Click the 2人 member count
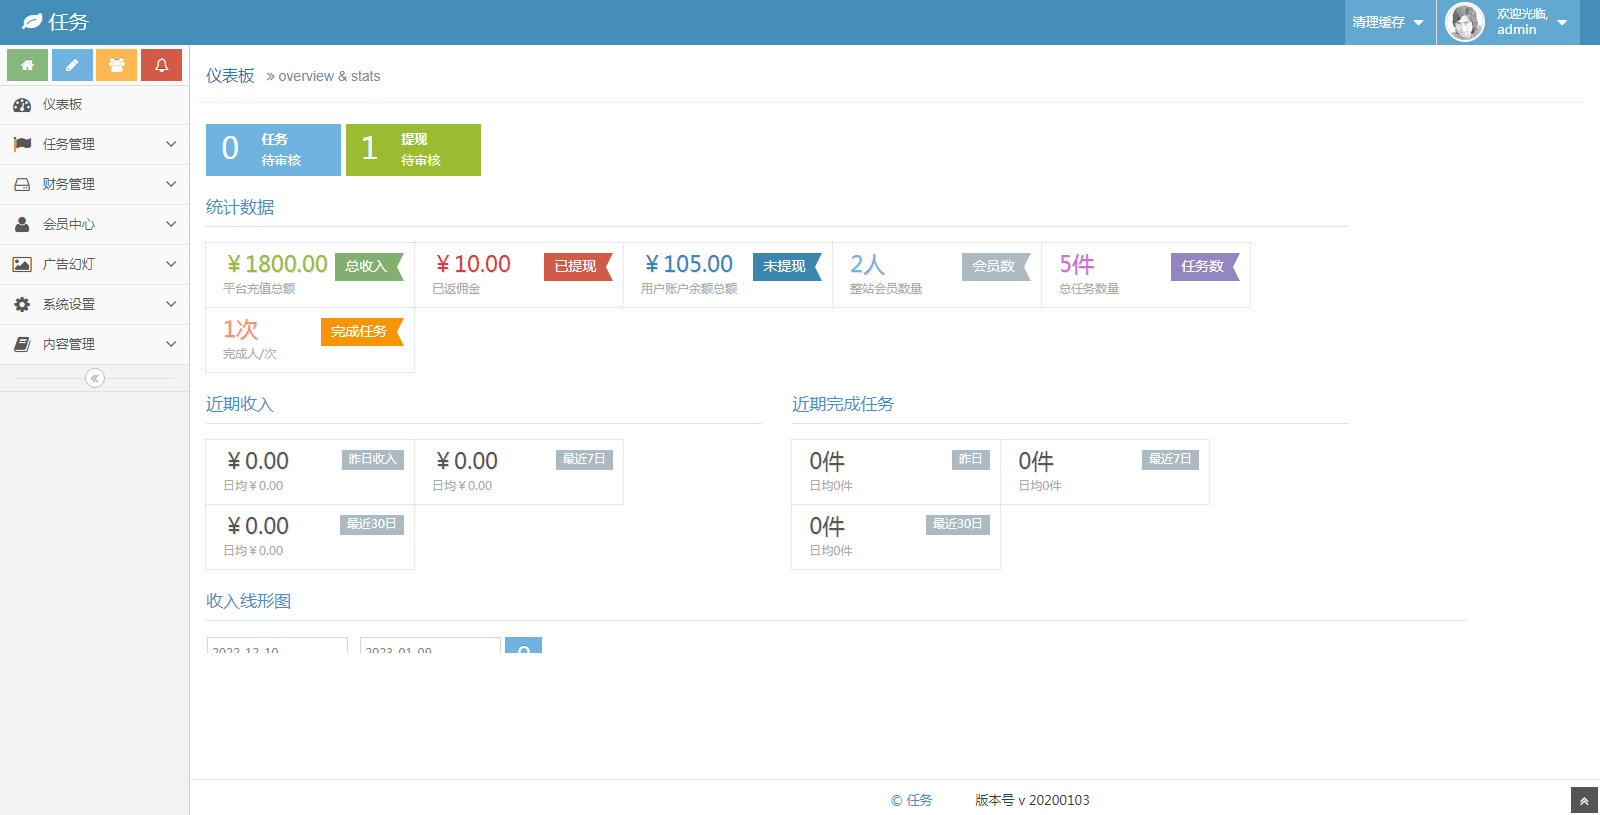The image size is (1600, 815). (x=867, y=264)
